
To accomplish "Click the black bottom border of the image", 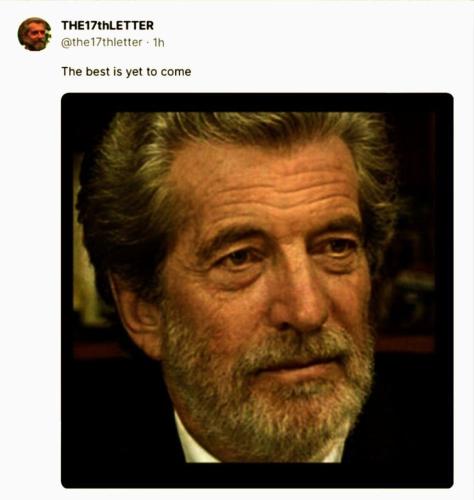I will [x=257, y=476].
